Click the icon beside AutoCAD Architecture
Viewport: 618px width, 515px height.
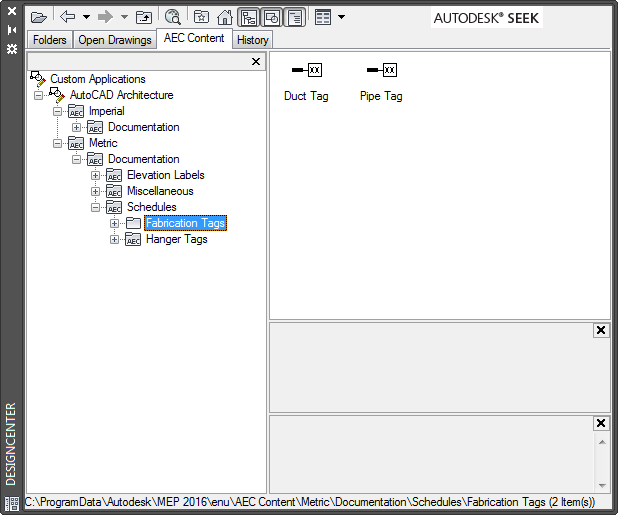pyautogui.click(x=57, y=95)
